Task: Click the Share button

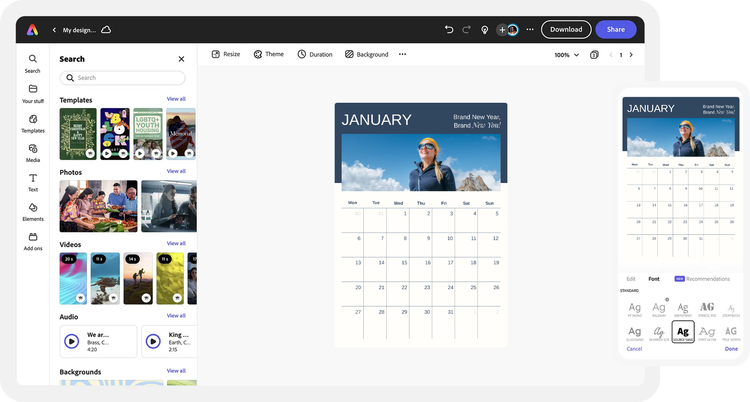Action: tap(616, 30)
